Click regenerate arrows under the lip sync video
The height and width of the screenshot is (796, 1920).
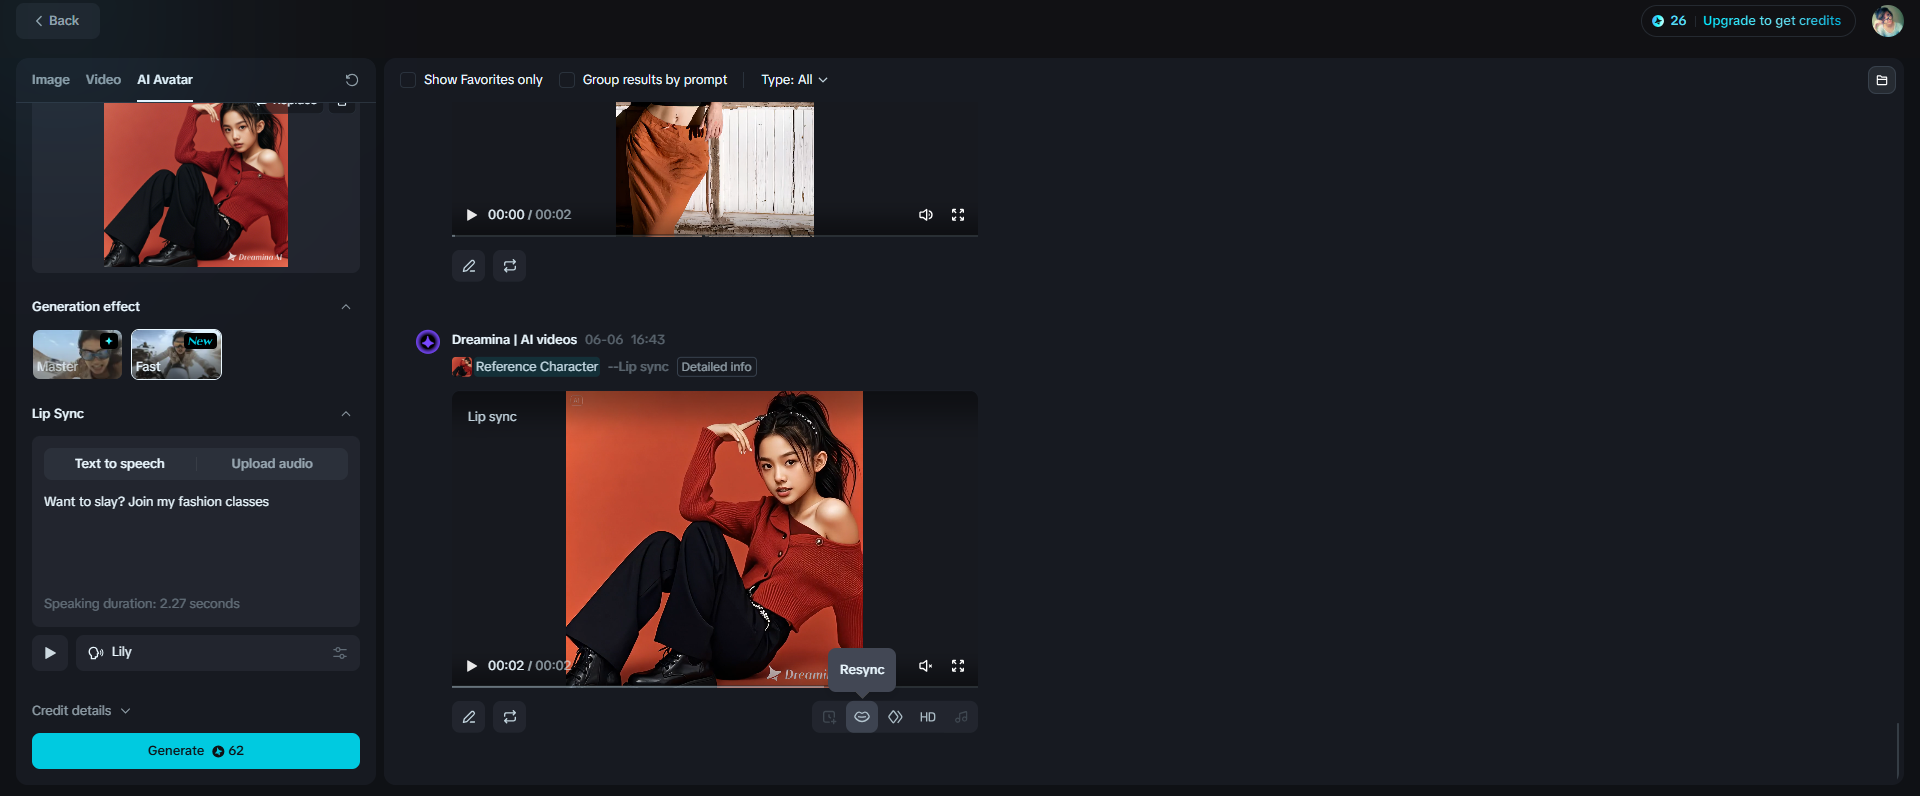coord(510,717)
